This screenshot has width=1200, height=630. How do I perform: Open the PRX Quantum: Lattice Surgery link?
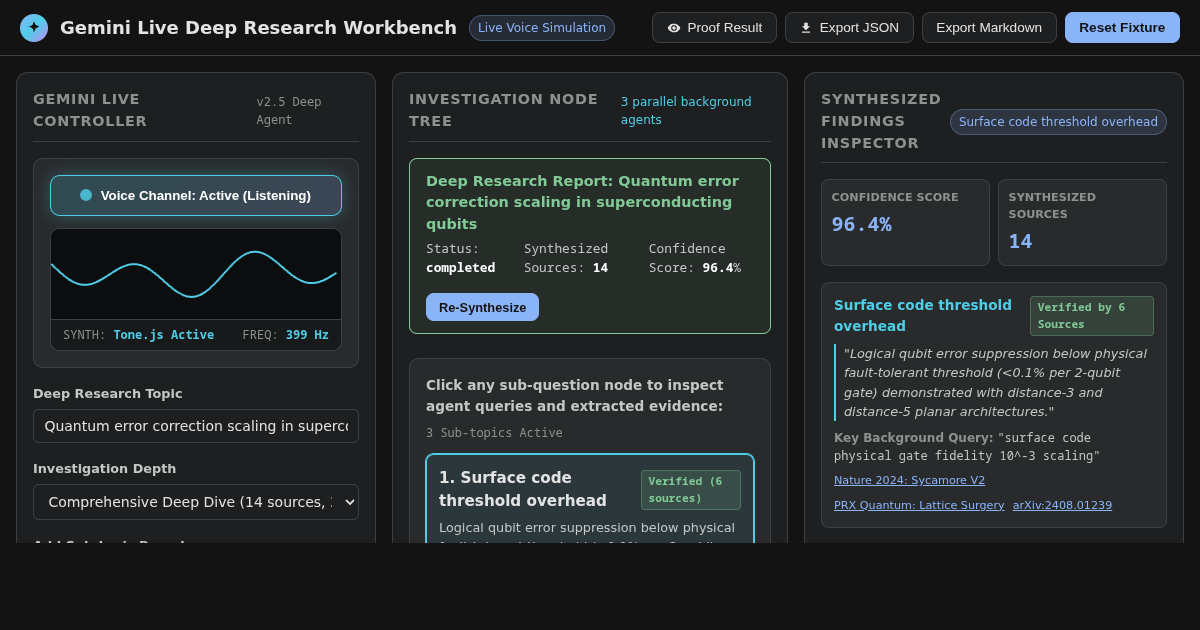(919, 505)
